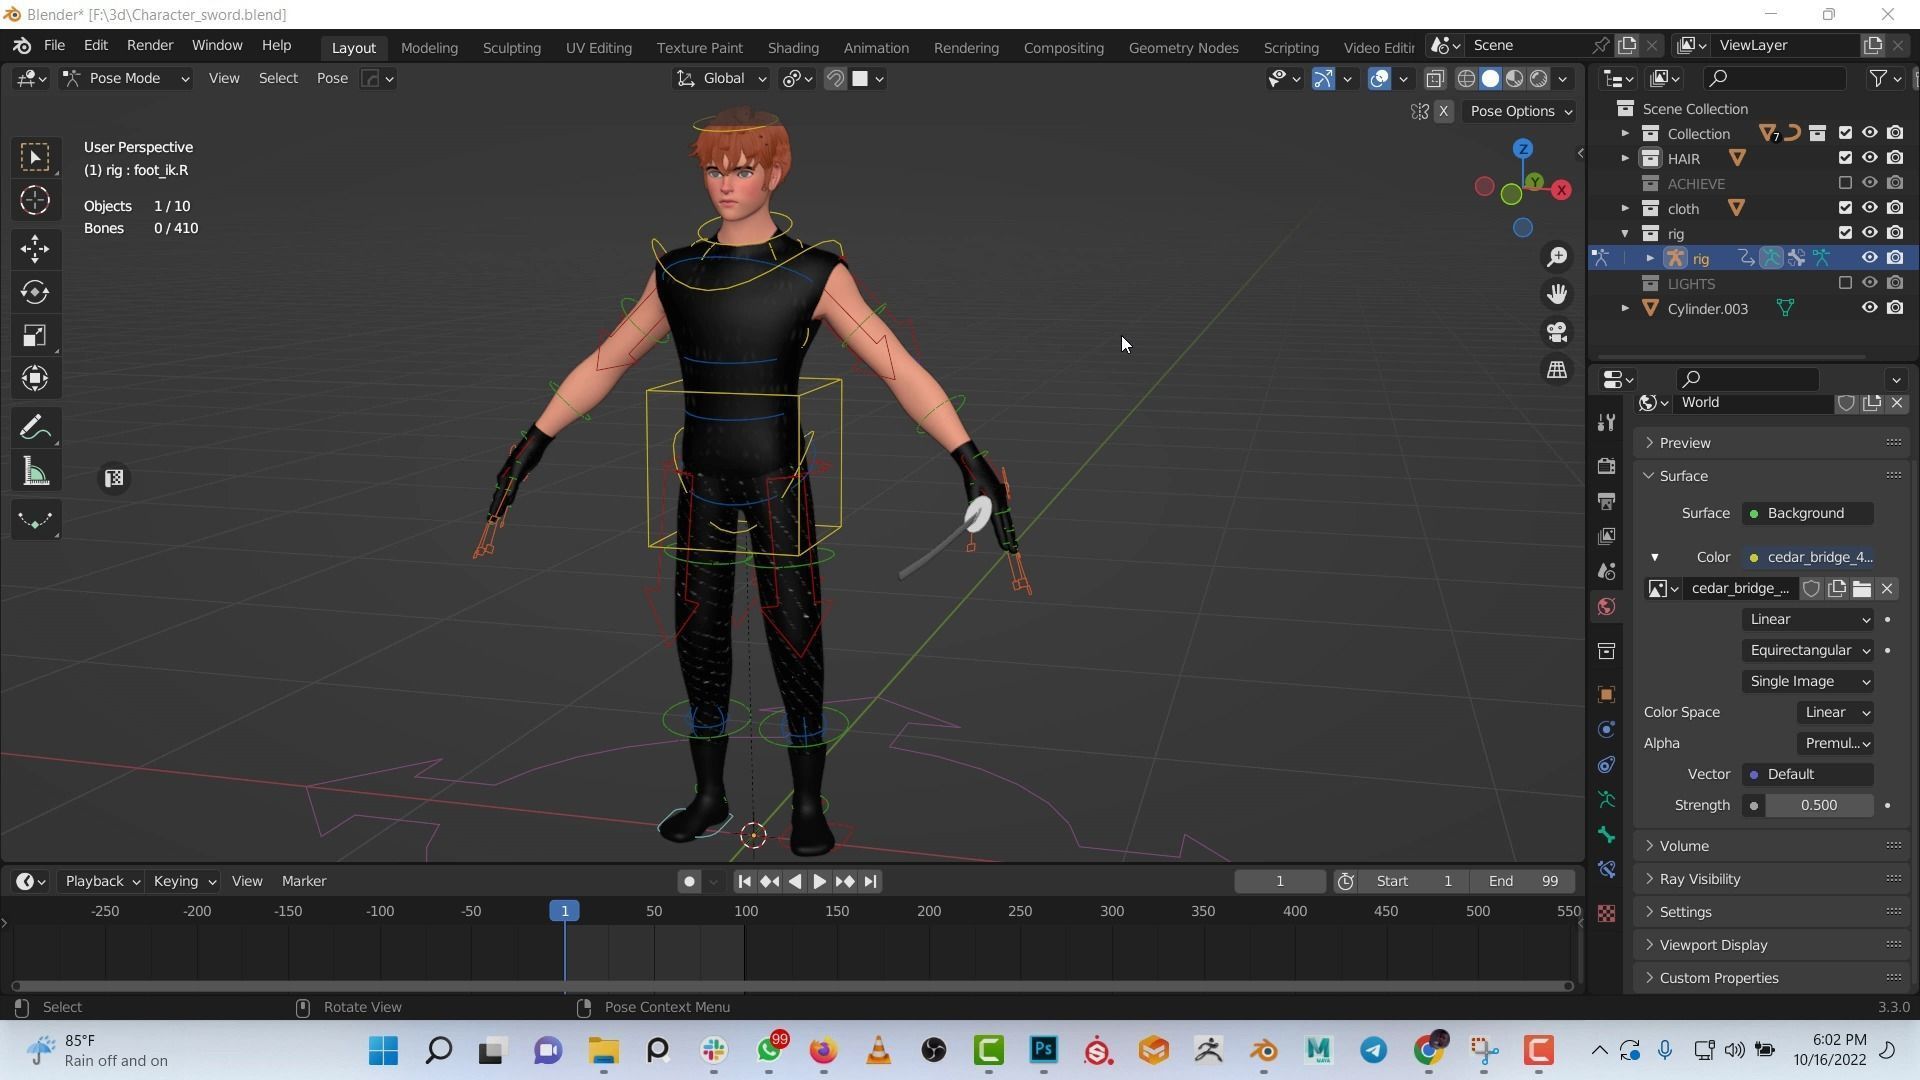Select the Measure tool

click(35, 472)
